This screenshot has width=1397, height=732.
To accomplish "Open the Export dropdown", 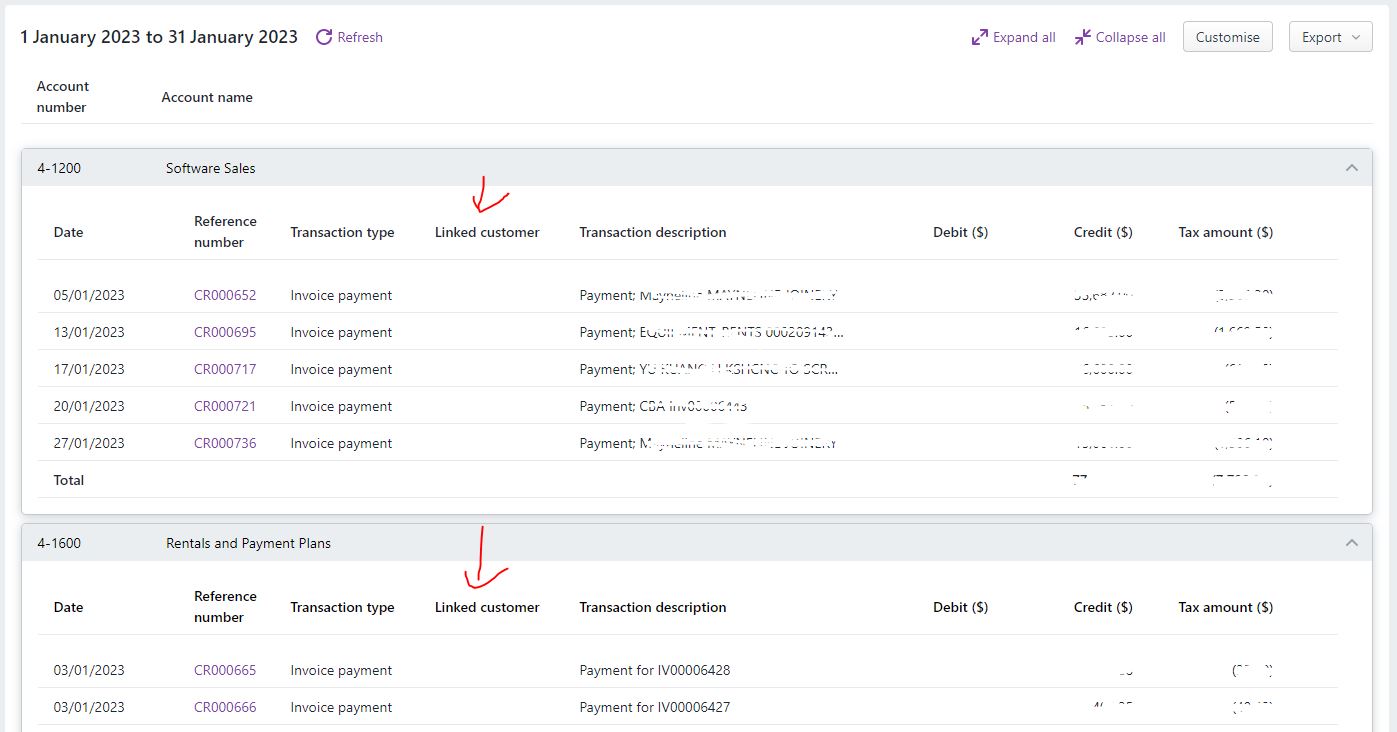I will tap(1331, 37).
